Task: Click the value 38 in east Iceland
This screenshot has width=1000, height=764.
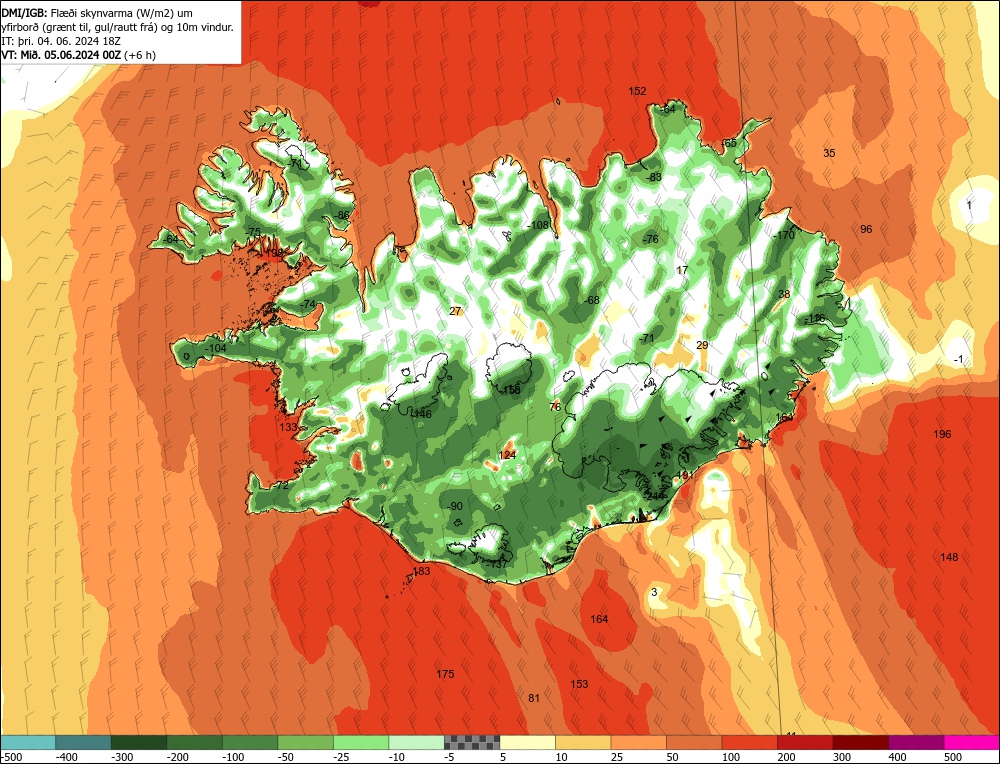Action: pyautogui.click(x=784, y=294)
